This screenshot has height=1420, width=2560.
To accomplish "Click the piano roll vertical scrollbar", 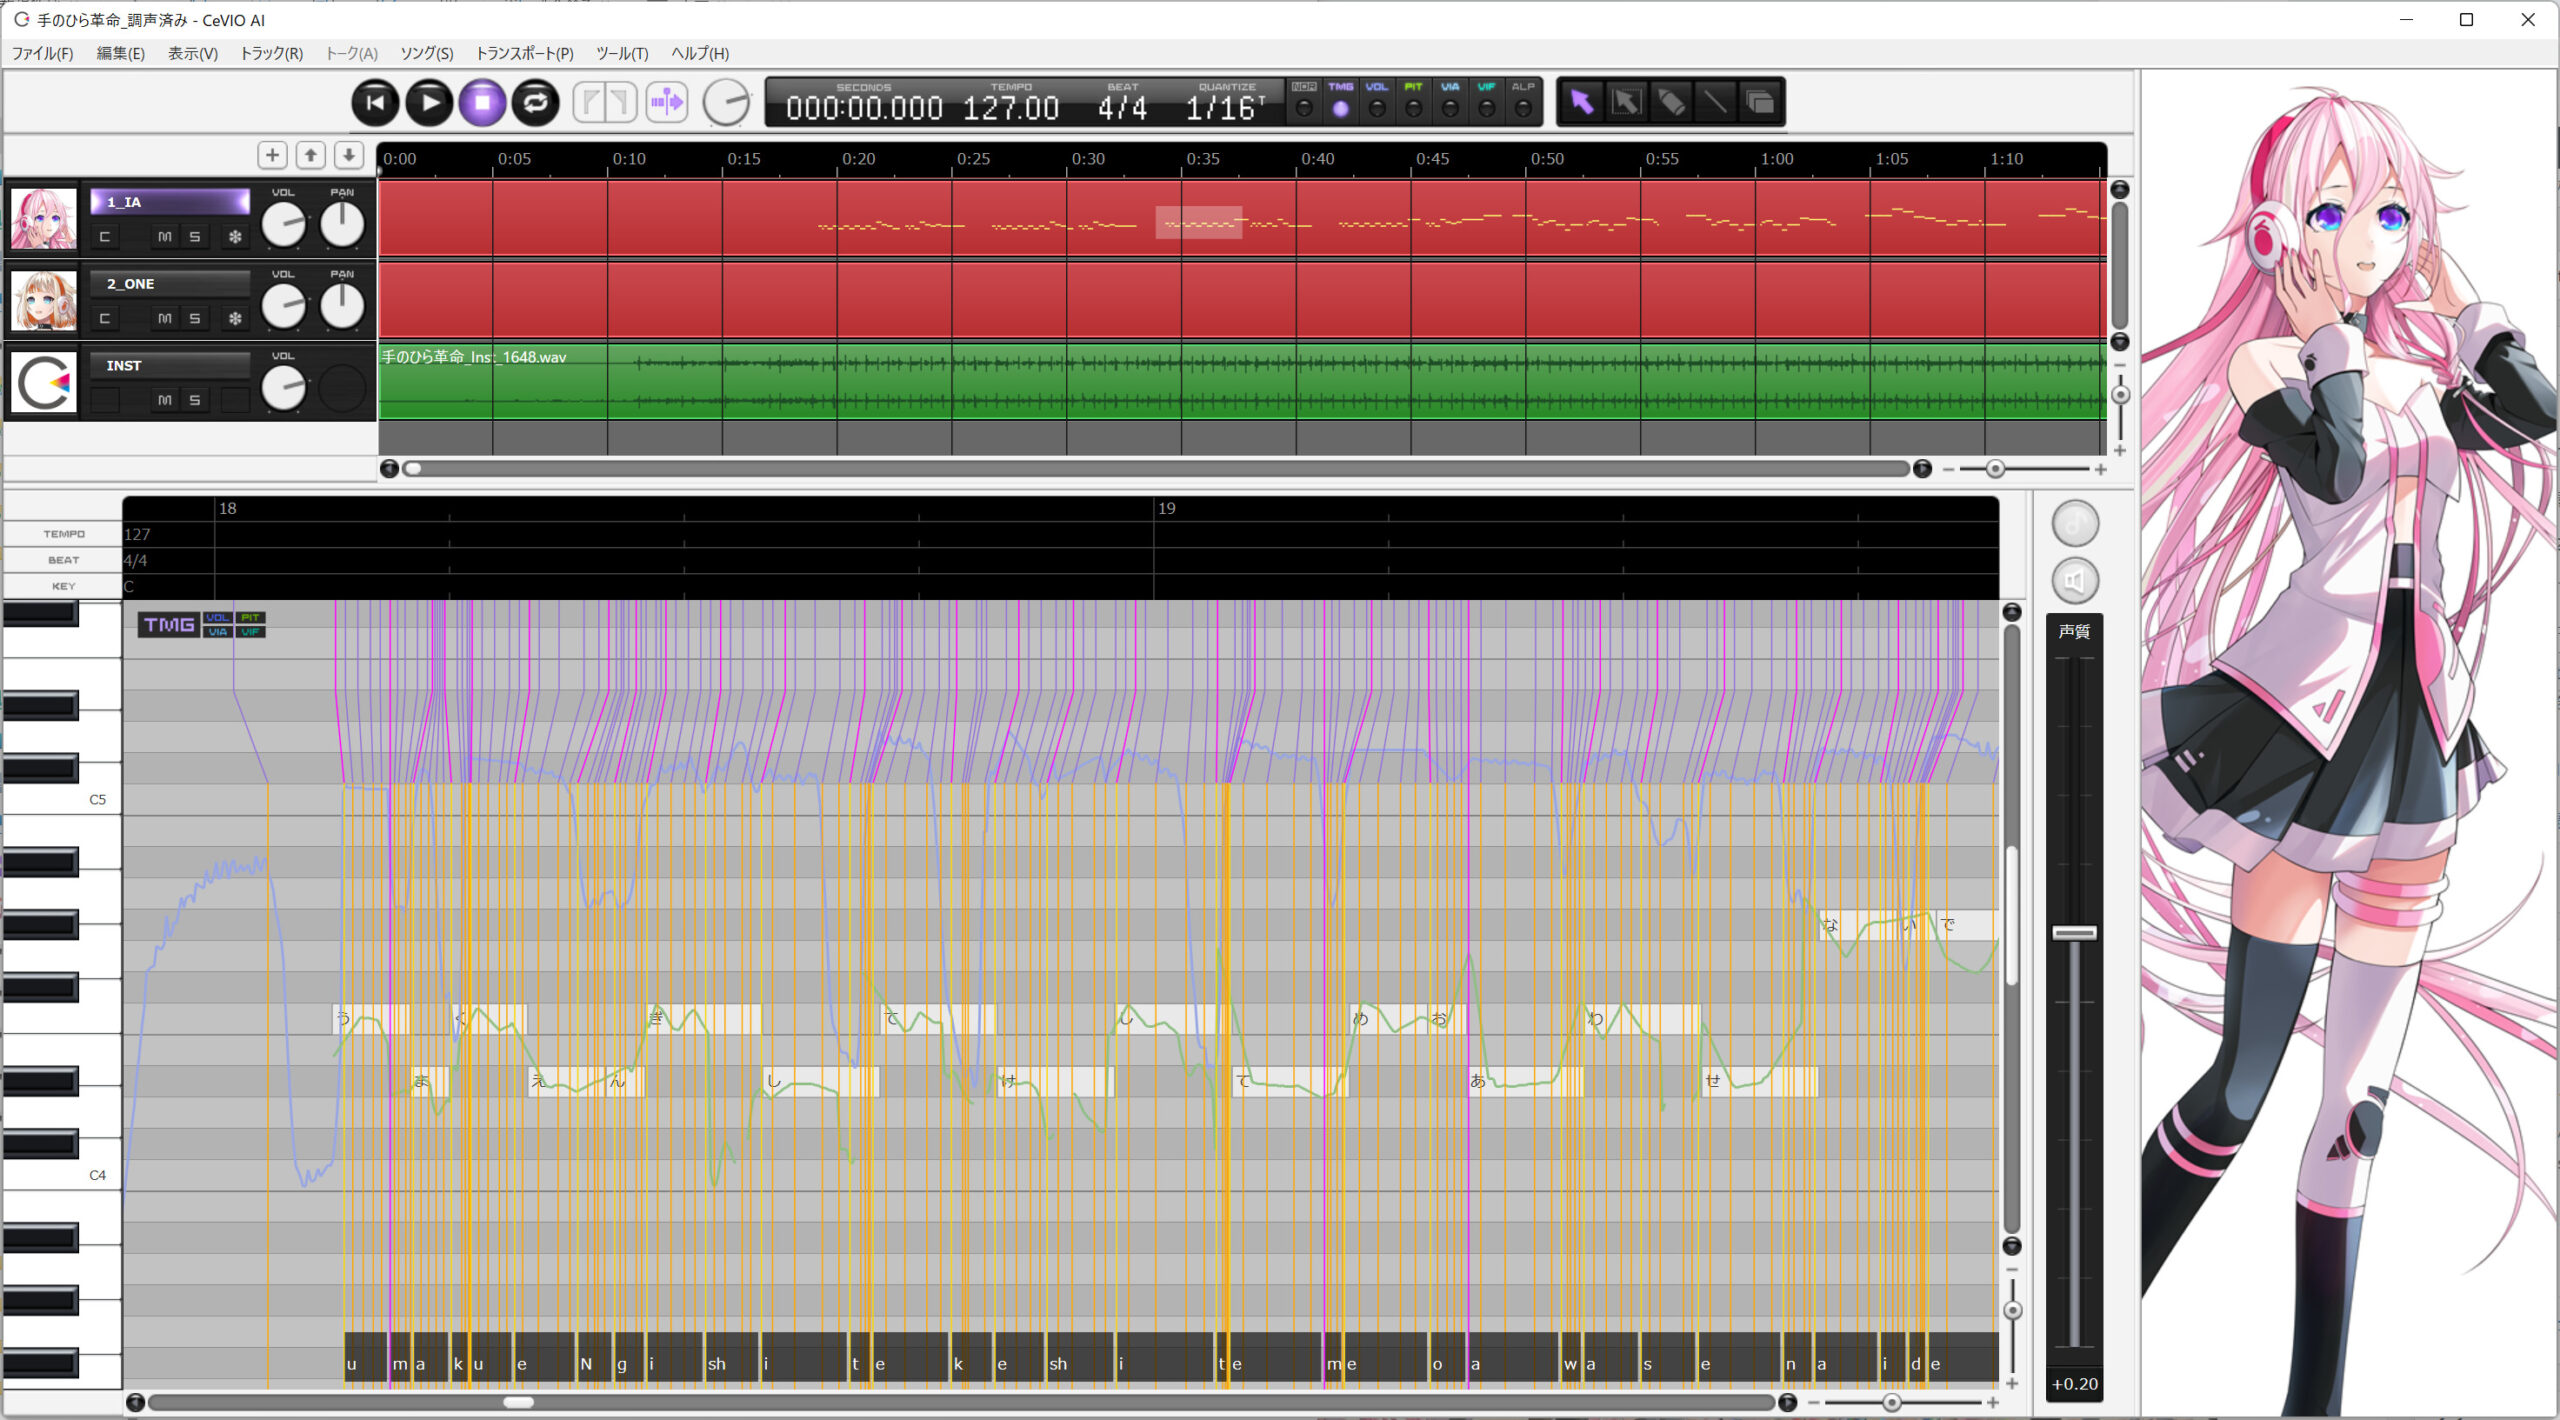I will (2012, 930).
